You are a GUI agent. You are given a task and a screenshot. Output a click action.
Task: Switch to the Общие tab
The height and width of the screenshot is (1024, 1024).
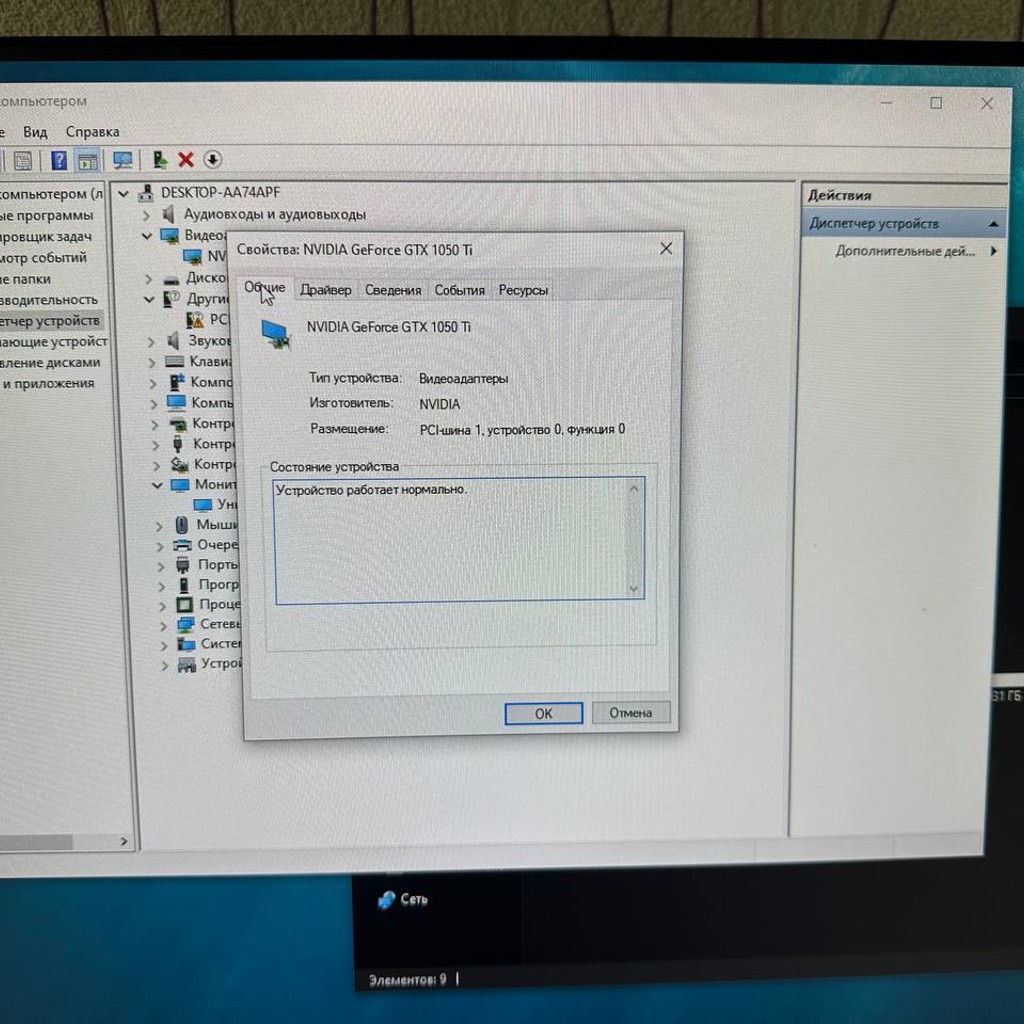coord(264,288)
